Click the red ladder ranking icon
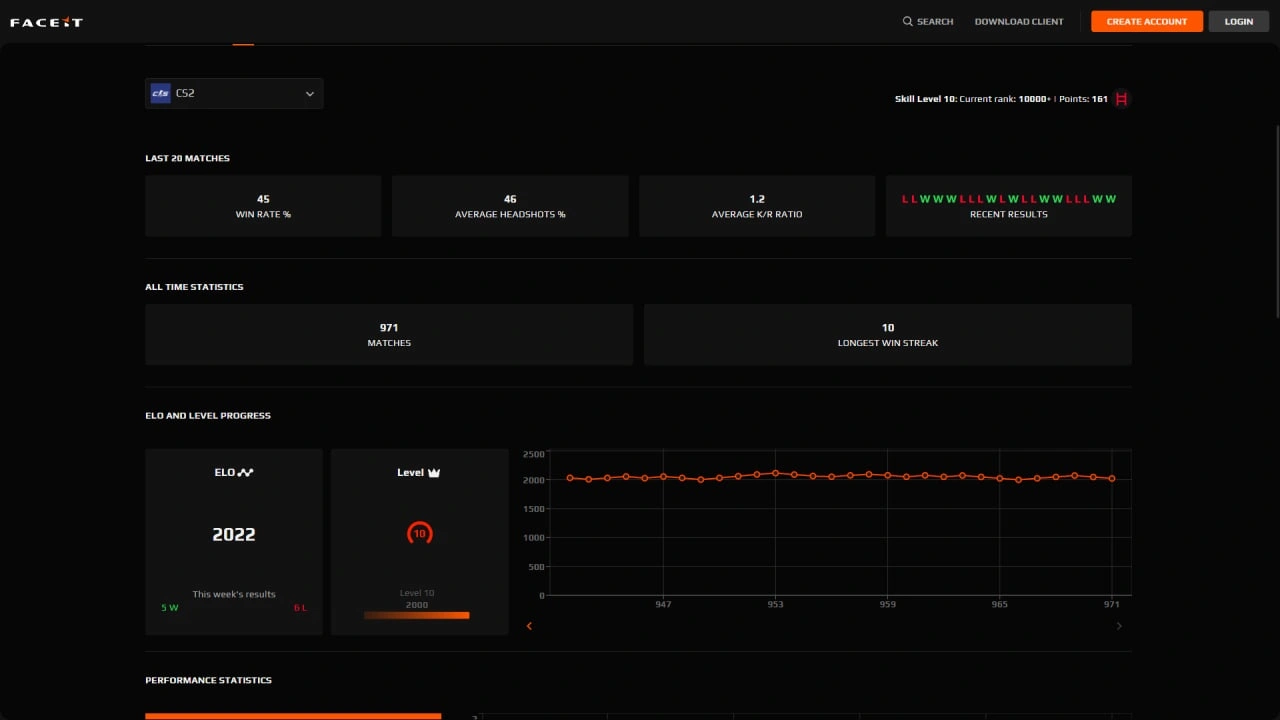Screen dimensions: 1280x720 point(1121,99)
